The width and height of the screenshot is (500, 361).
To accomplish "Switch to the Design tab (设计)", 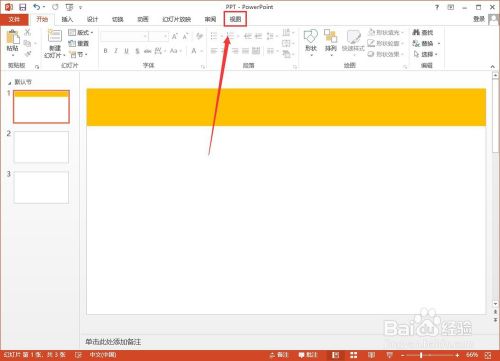I will click(92, 19).
